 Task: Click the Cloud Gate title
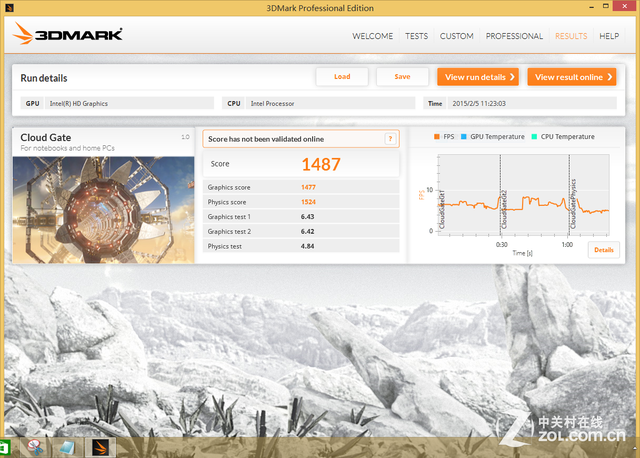pos(46,138)
